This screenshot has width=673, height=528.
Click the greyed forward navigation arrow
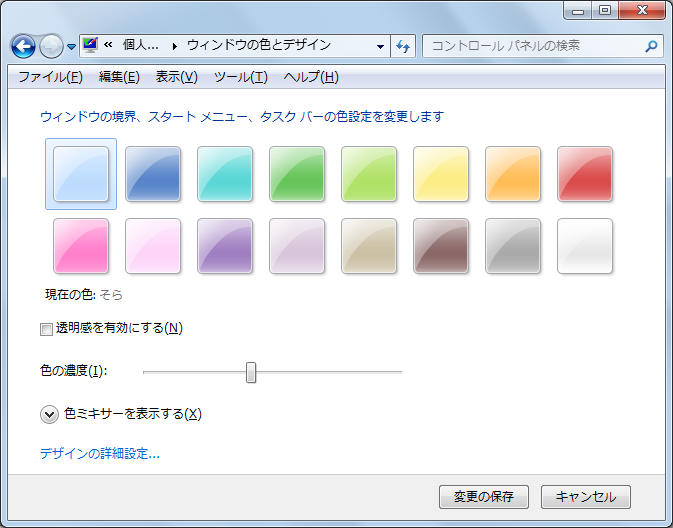[51, 46]
